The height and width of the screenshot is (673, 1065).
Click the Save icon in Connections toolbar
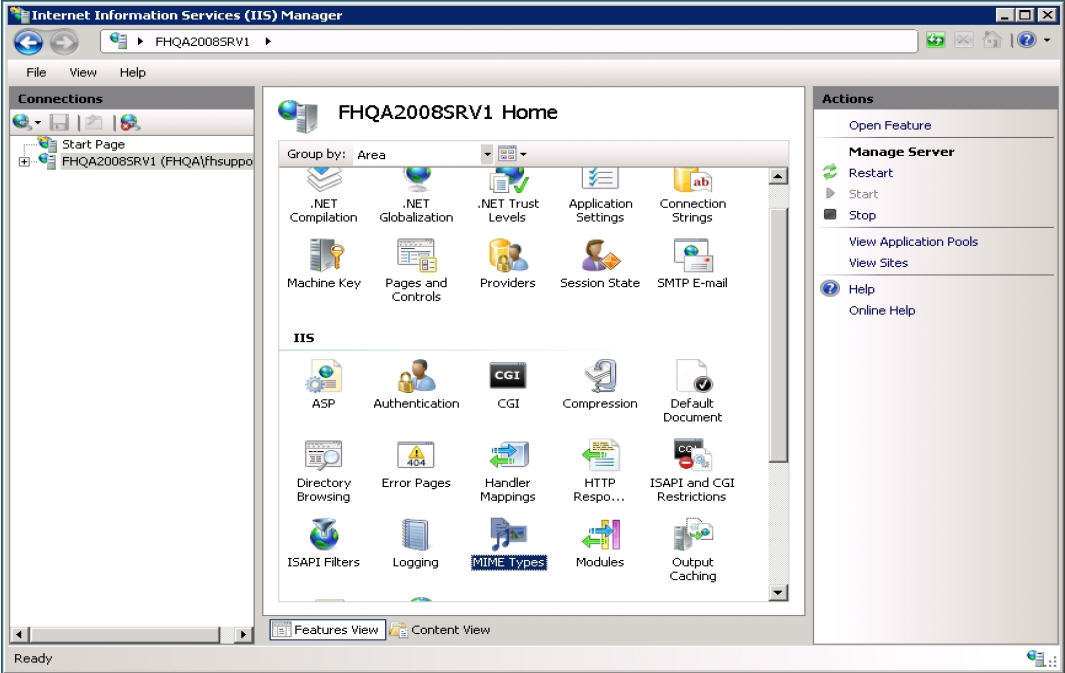[x=60, y=122]
